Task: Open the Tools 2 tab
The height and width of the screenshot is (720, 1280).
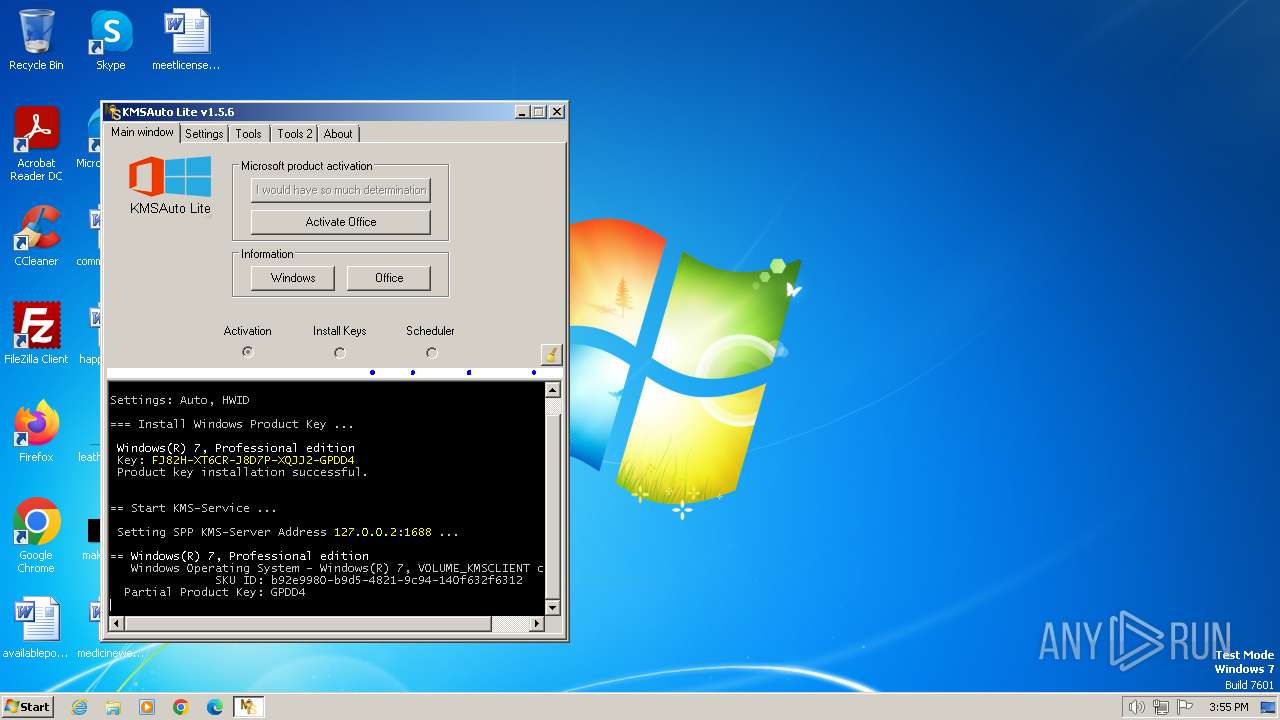Action: point(295,134)
